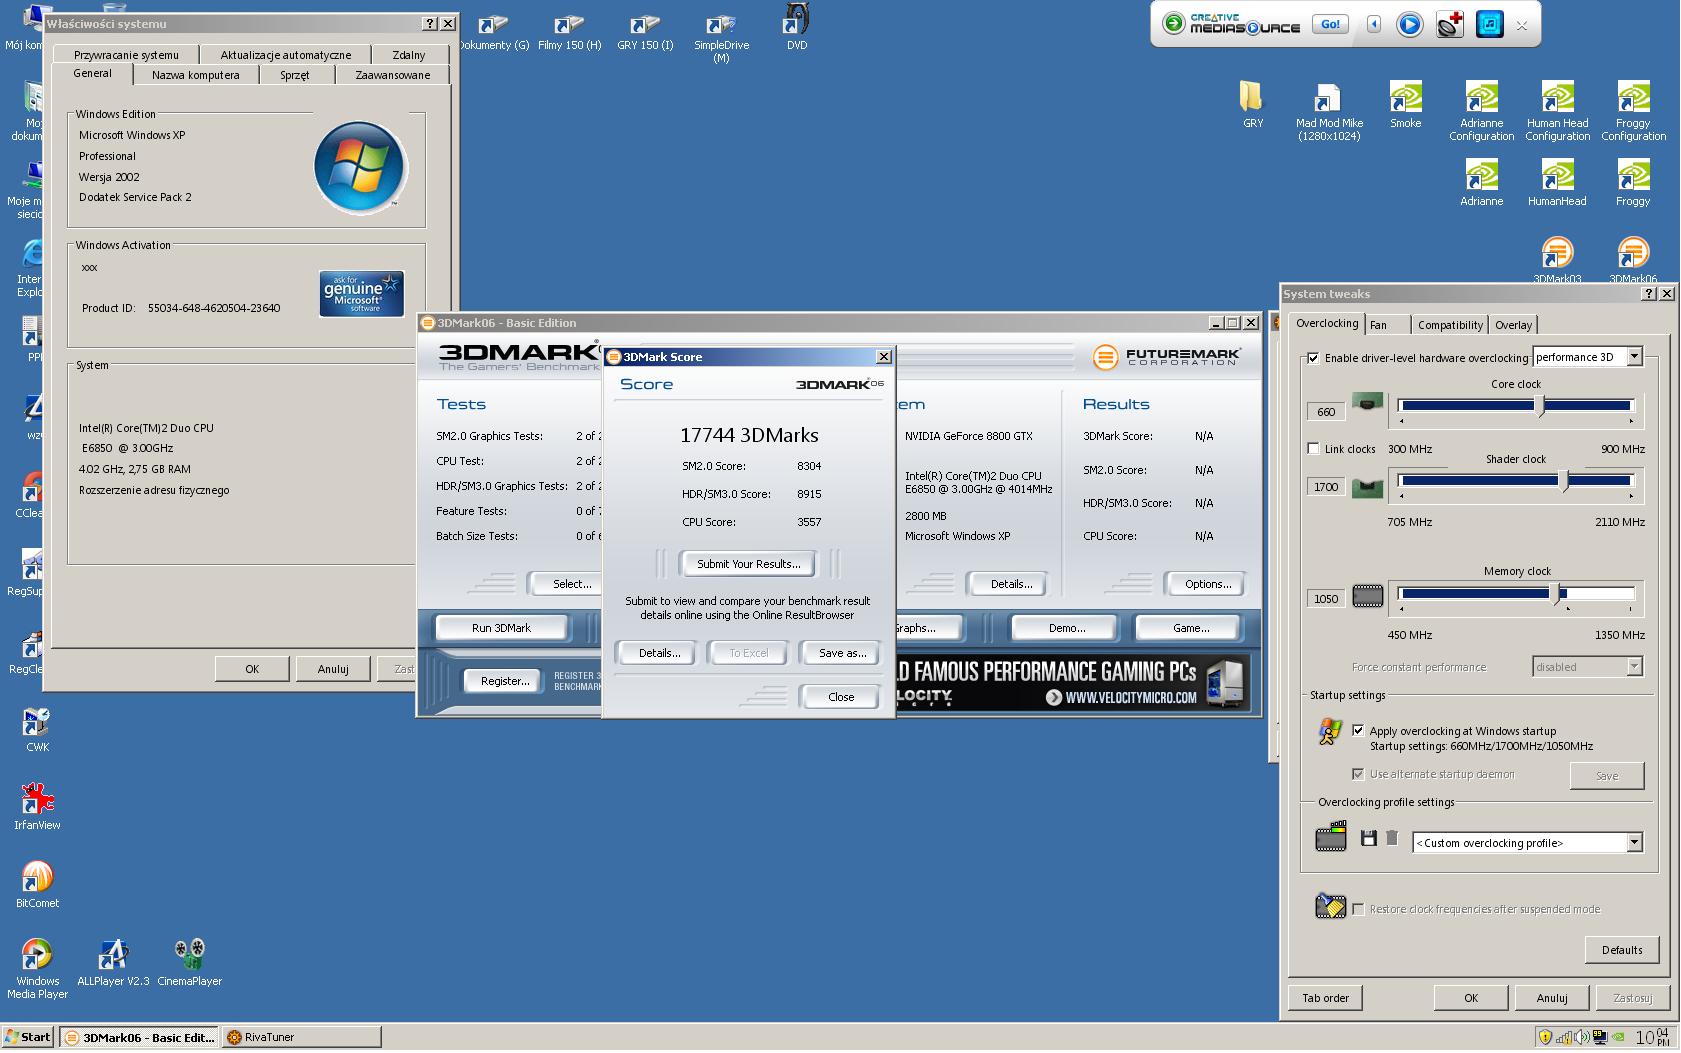The height and width of the screenshot is (1053, 1681).
Task: Click the Tab order button
Action: (x=1325, y=998)
